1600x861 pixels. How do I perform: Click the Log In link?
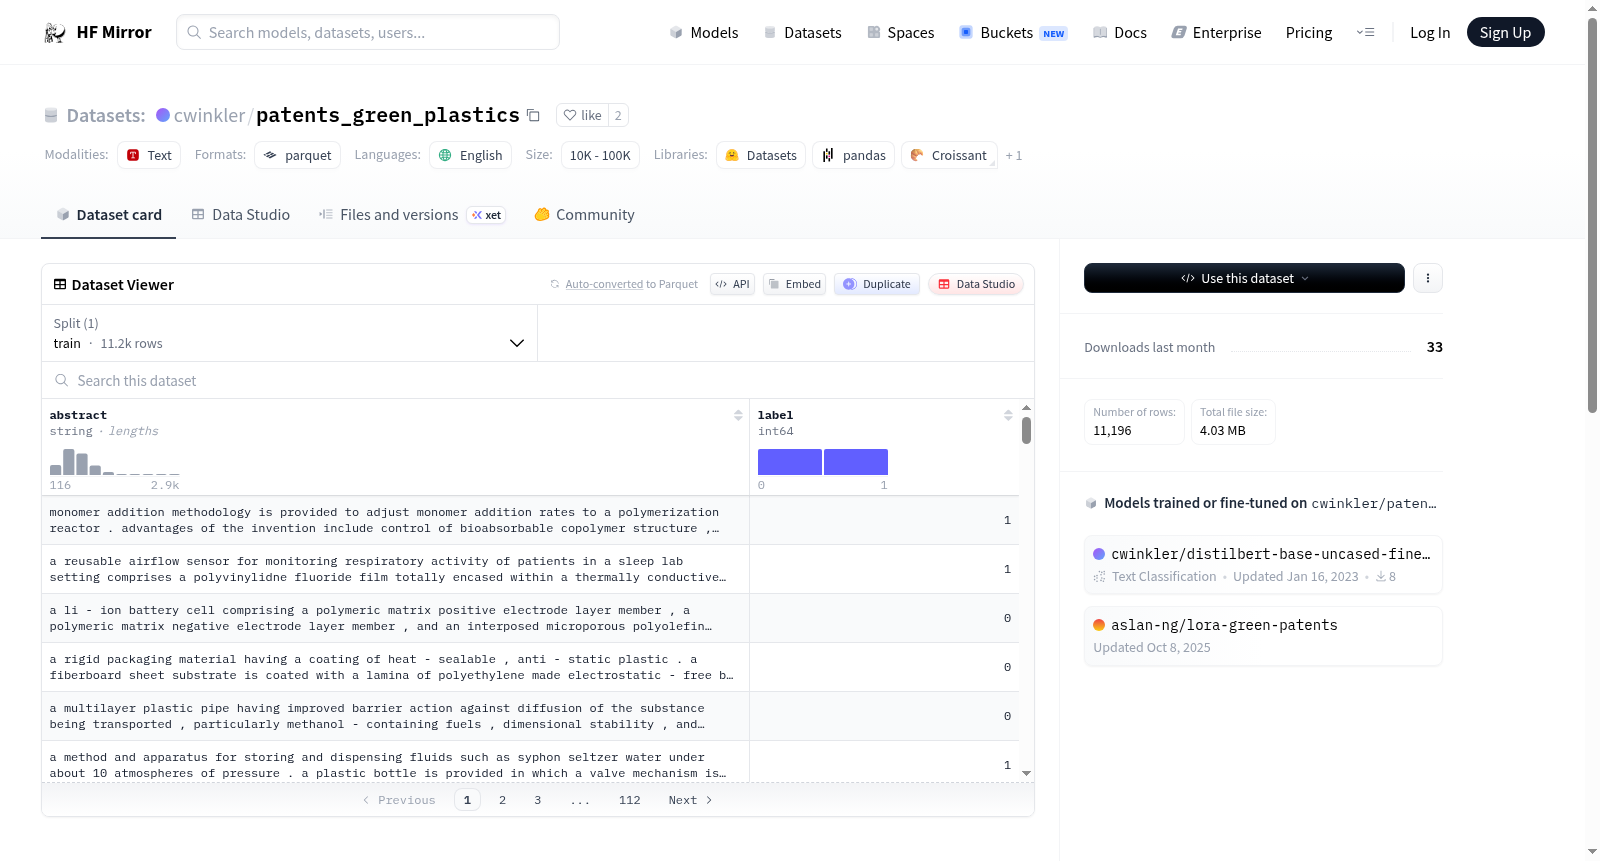(x=1430, y=33)
